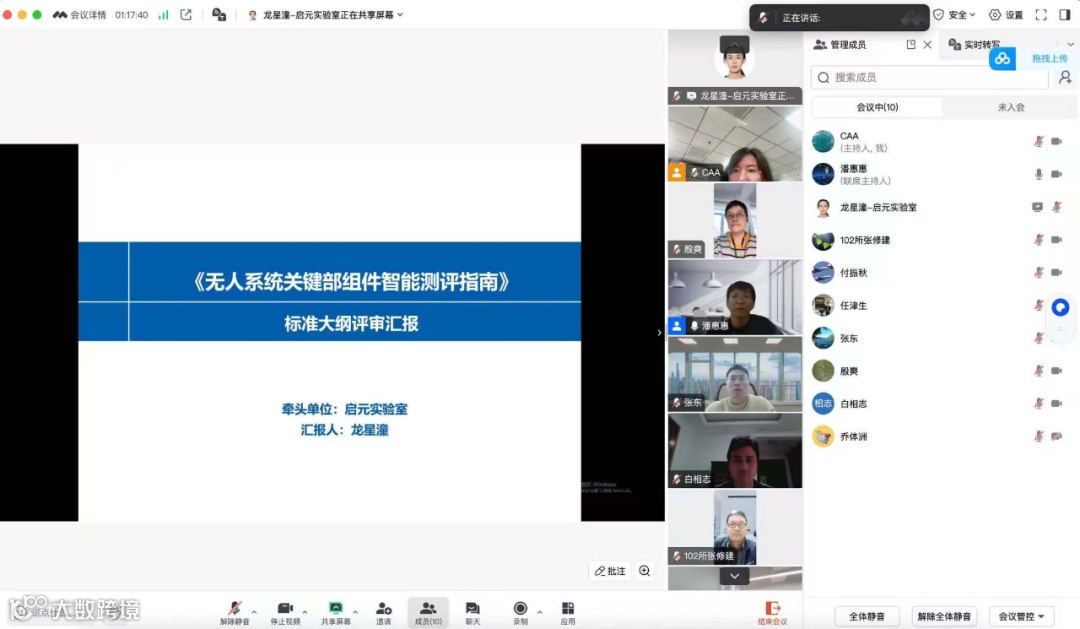Screen dimensions: 1080x629
Task: Select 白相志 video thumbnail
Action: (x=735, y=450)
